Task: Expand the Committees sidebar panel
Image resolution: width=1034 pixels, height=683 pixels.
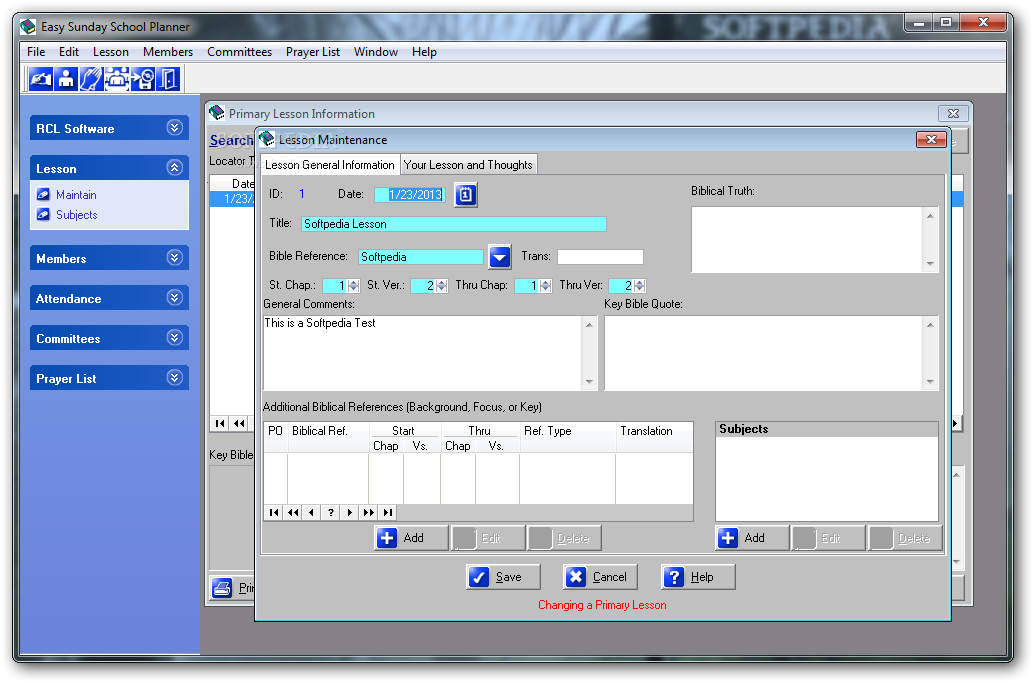Action: 174,338
